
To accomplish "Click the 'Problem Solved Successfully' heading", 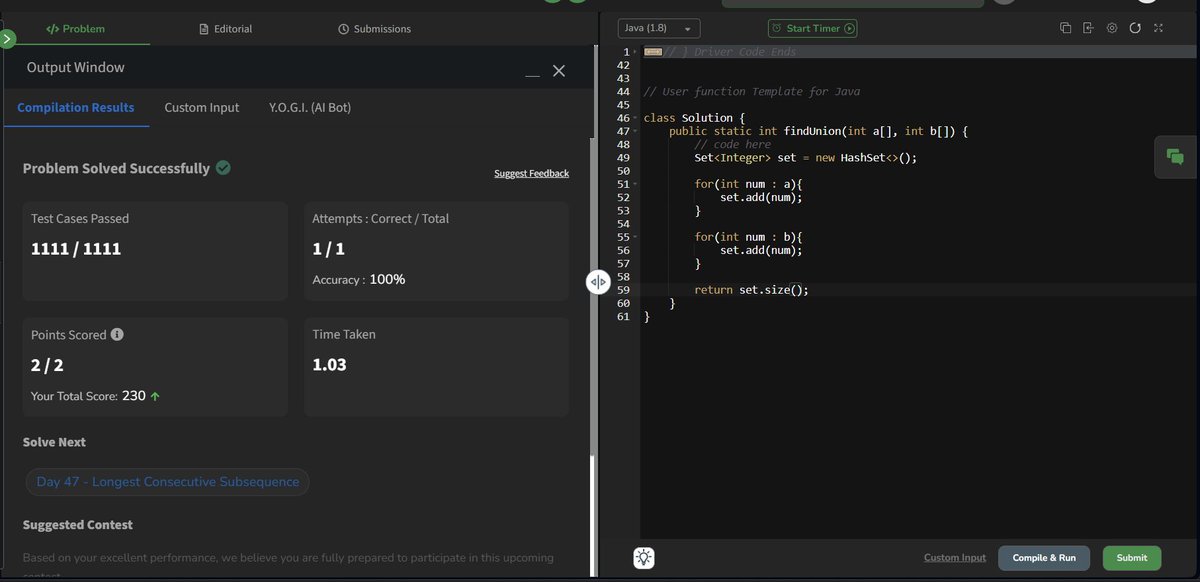I will coord(116,168).
